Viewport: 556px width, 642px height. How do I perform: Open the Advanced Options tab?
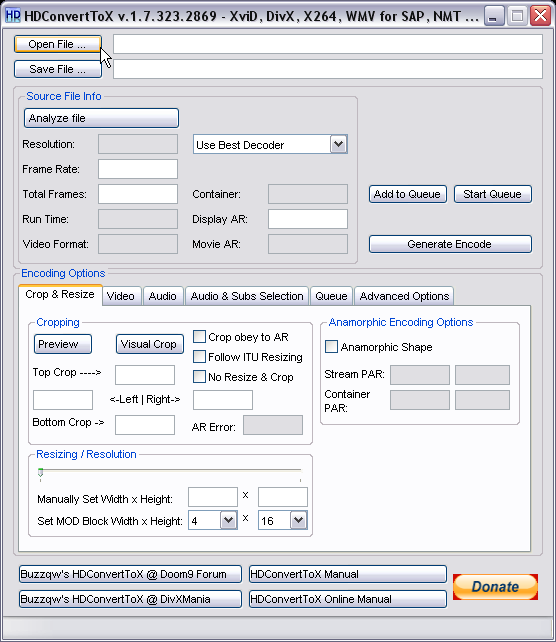point(404,296)
